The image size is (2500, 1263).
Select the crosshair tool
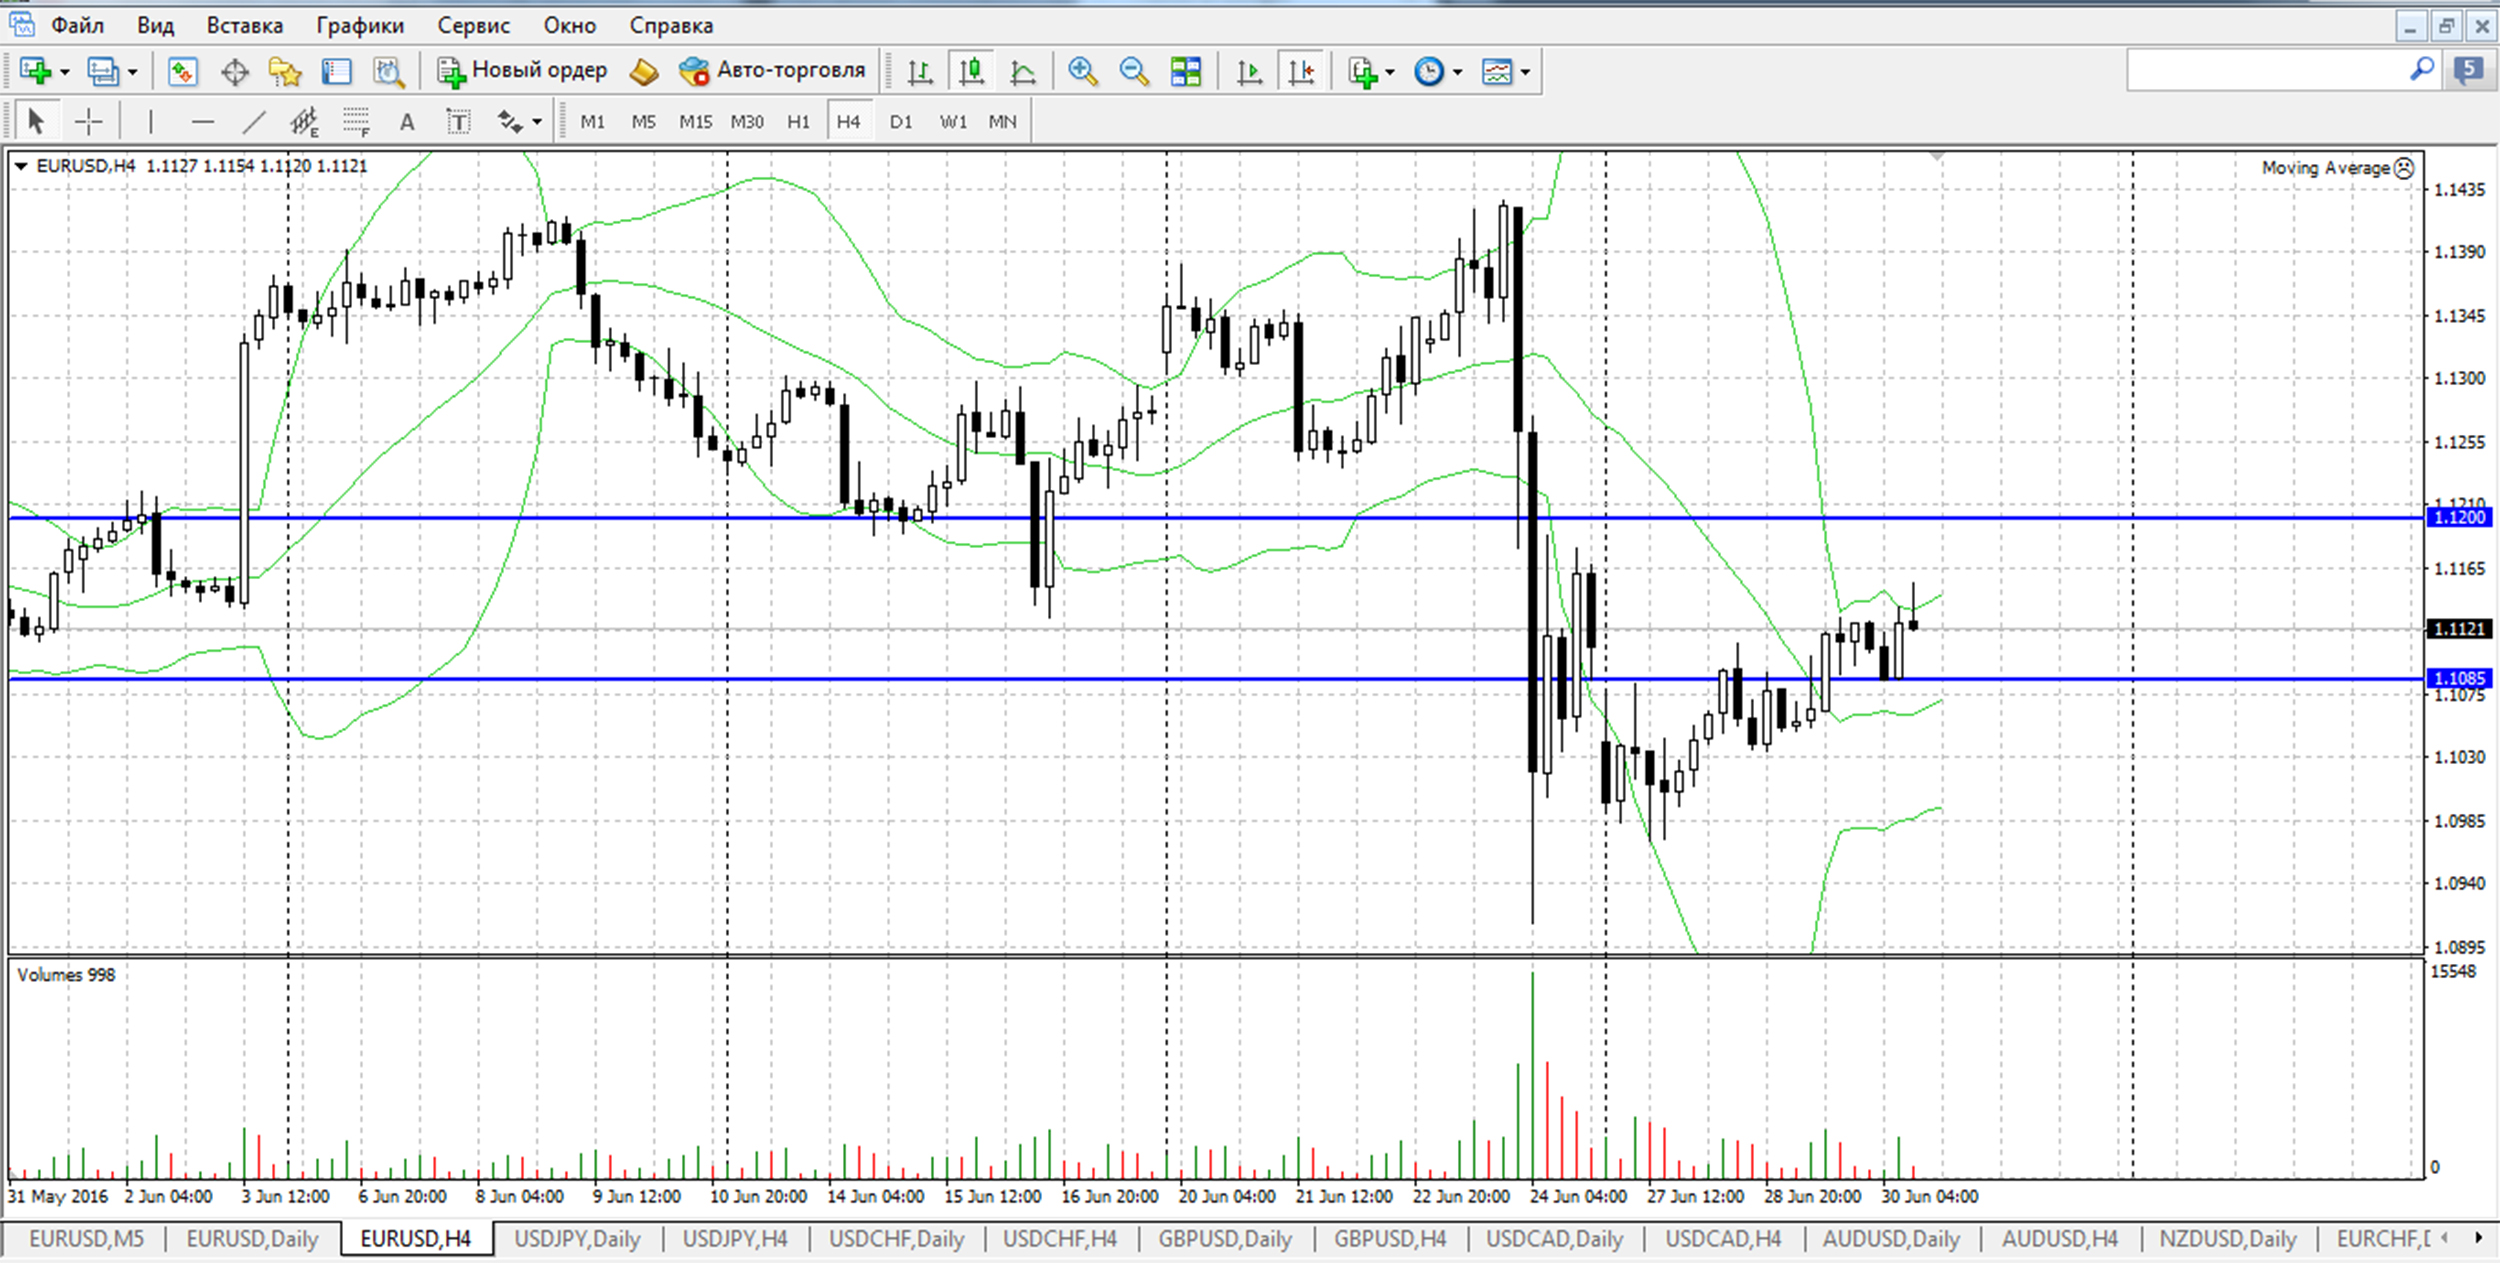coord(88,122)
